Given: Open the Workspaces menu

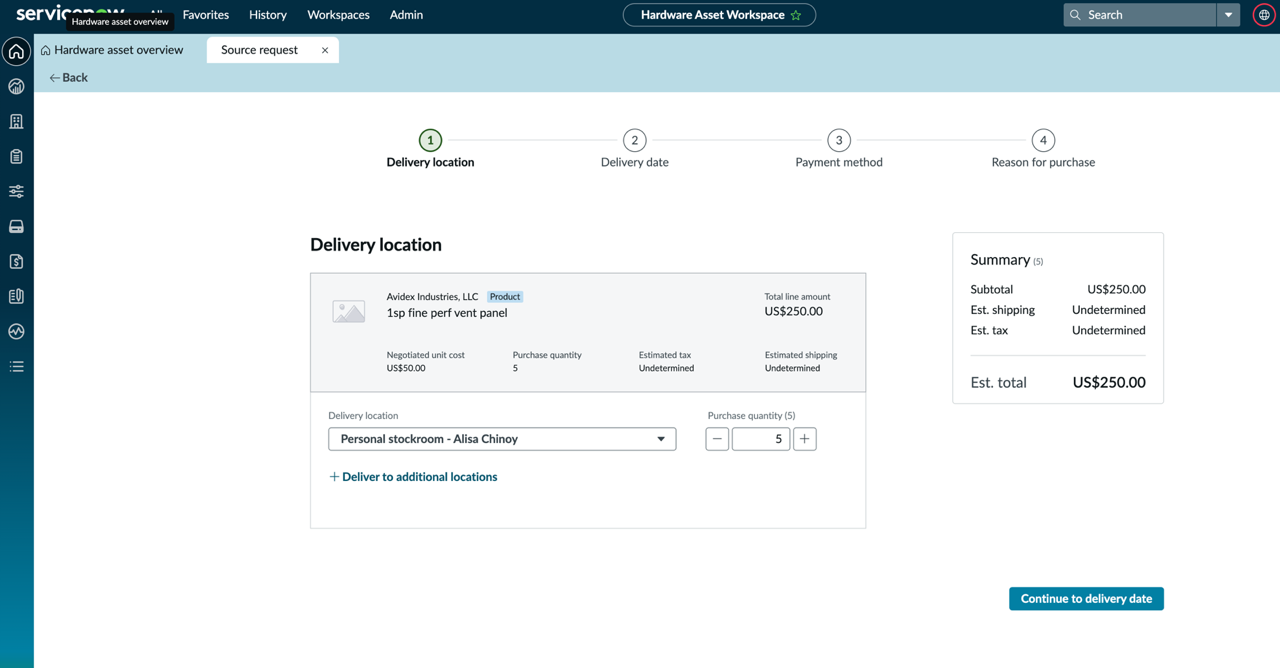Looking at the screenshot, I should (338, 15).
